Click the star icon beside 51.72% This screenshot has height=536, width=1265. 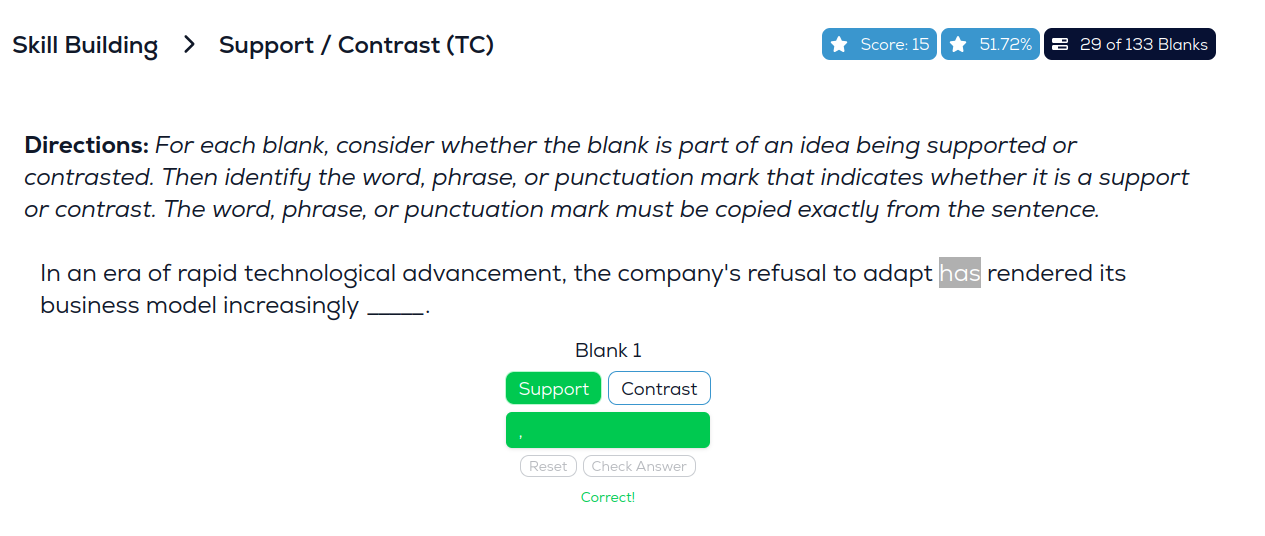958,45
